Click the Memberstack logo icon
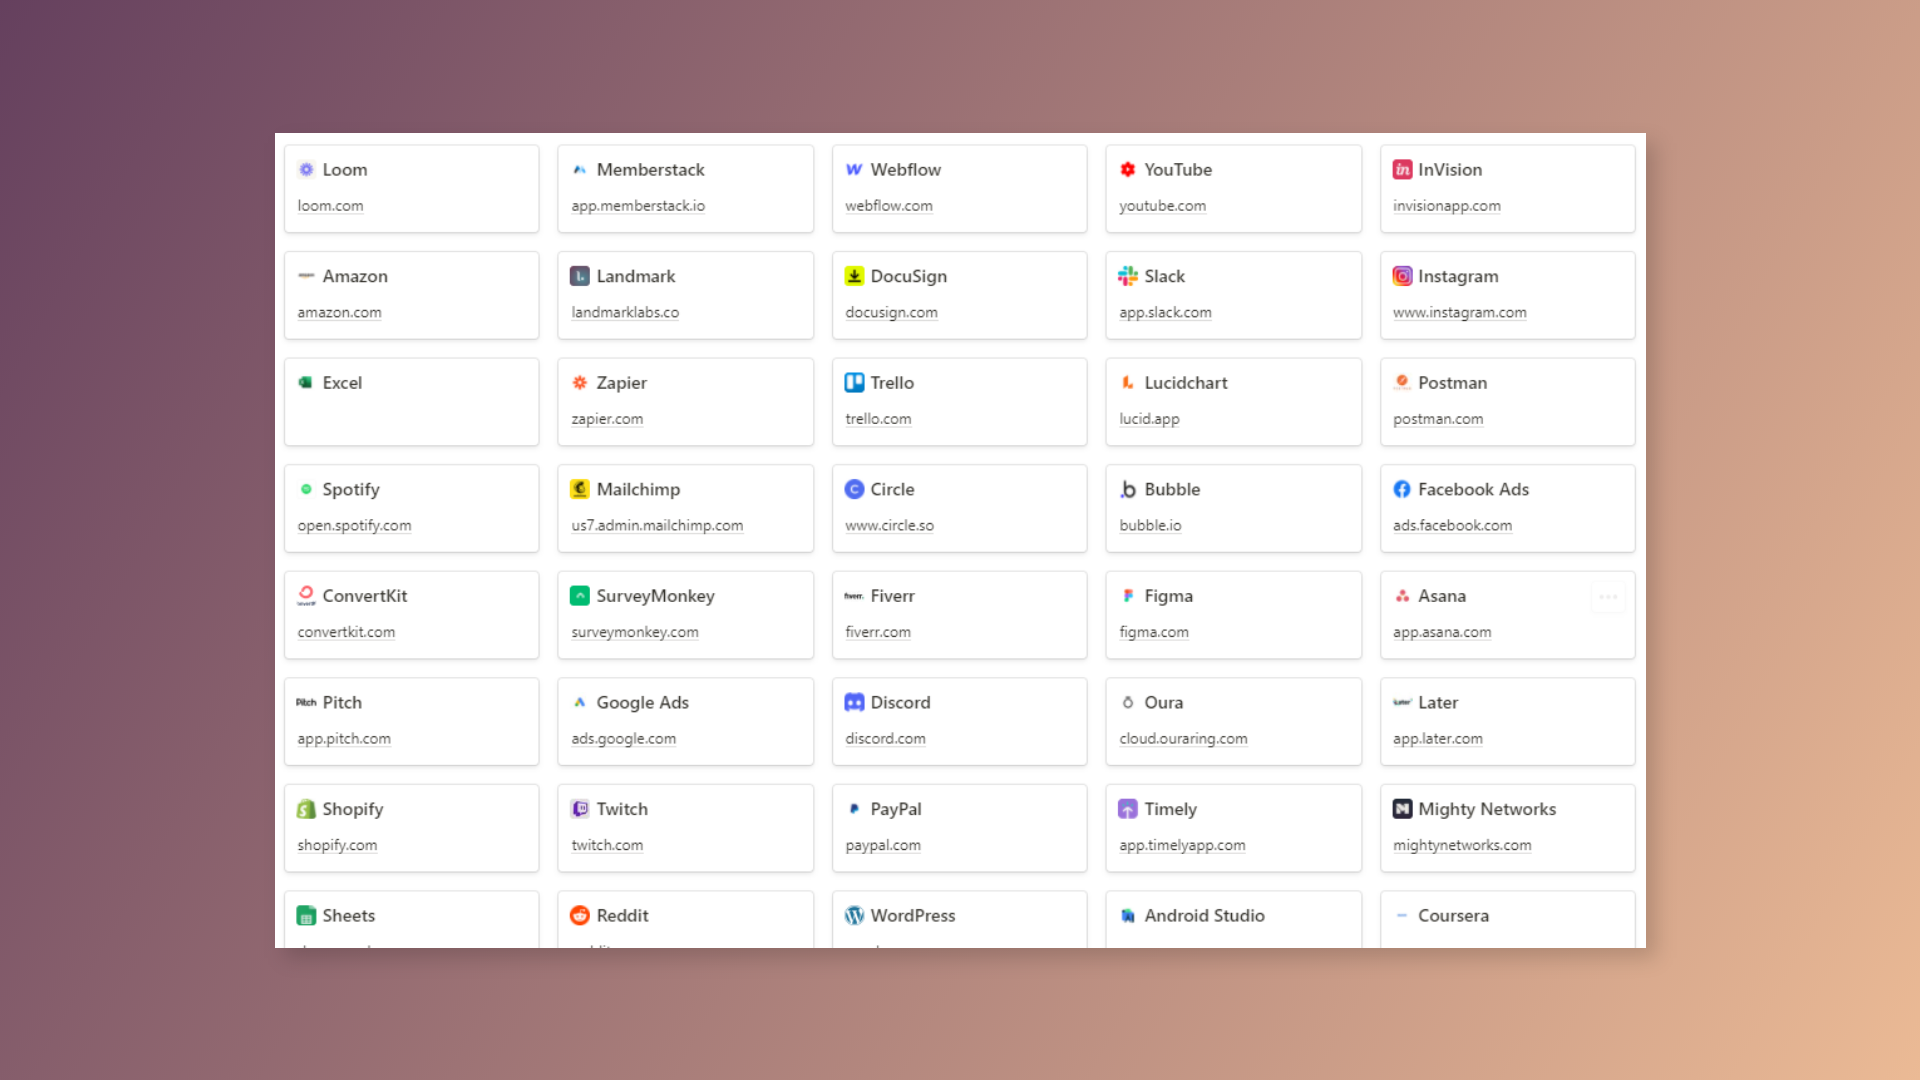 tap(580, 170)
